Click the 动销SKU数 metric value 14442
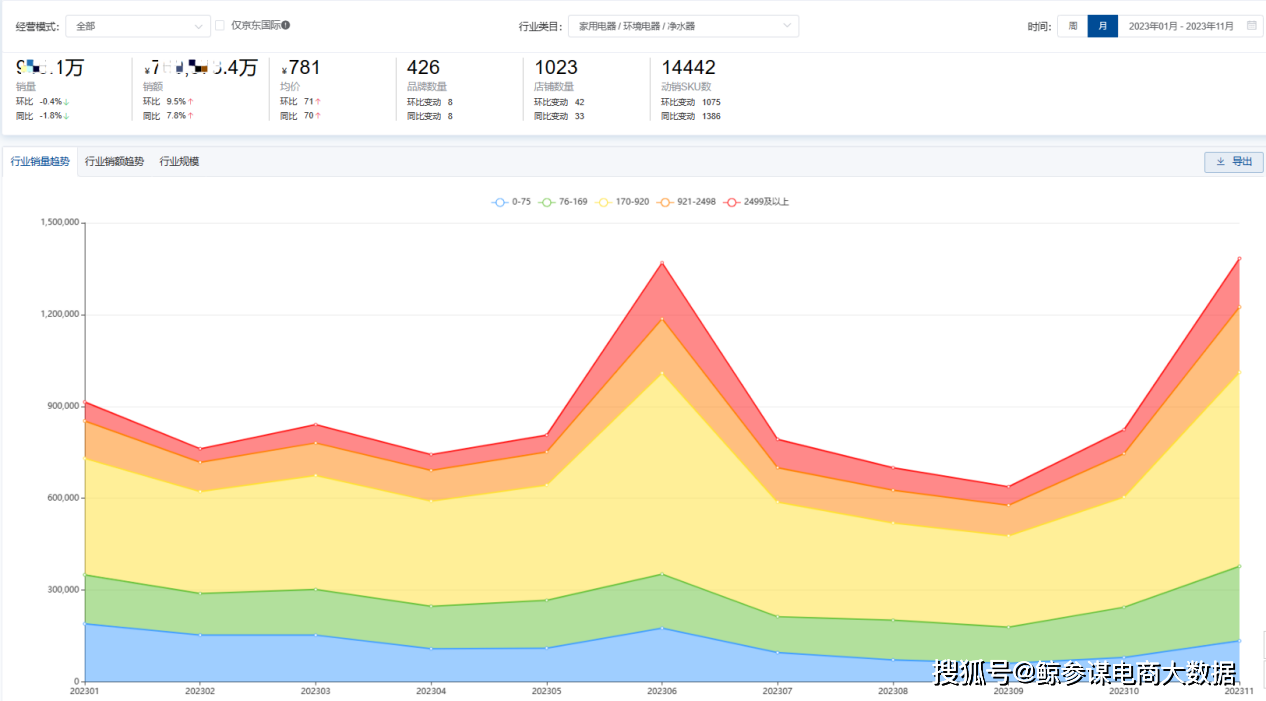1266x701 pixels. 688,68
